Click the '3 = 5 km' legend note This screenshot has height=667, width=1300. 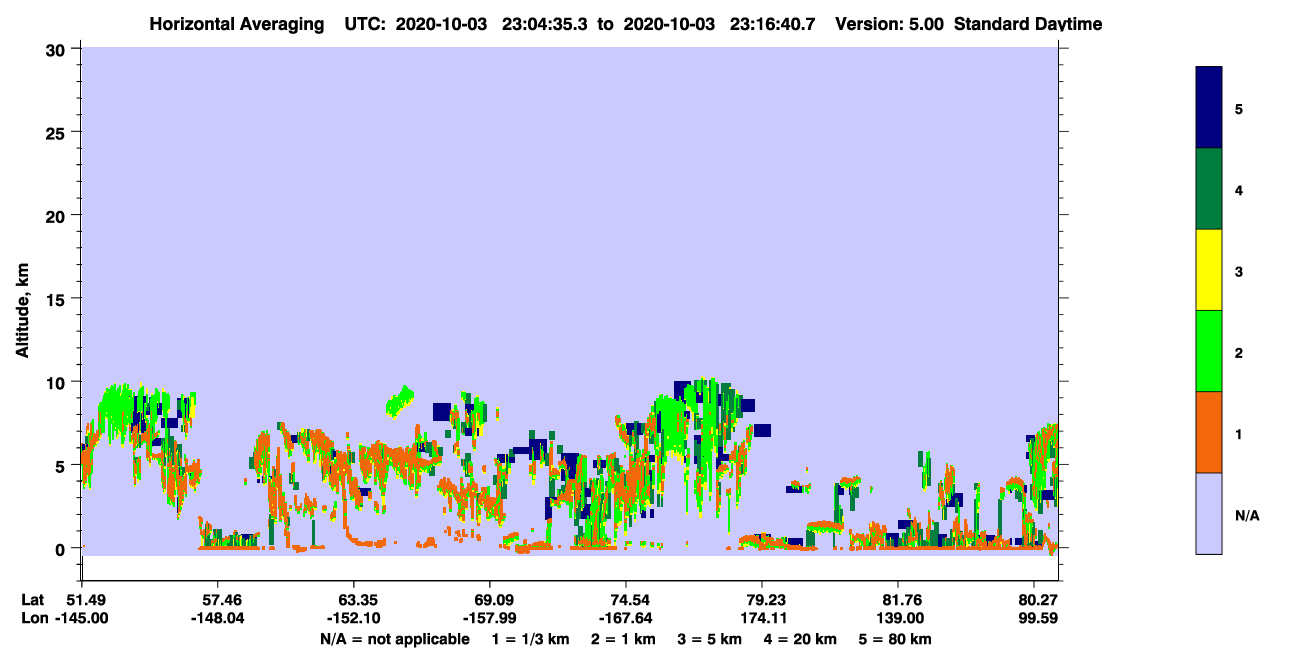tap(710, 638)
